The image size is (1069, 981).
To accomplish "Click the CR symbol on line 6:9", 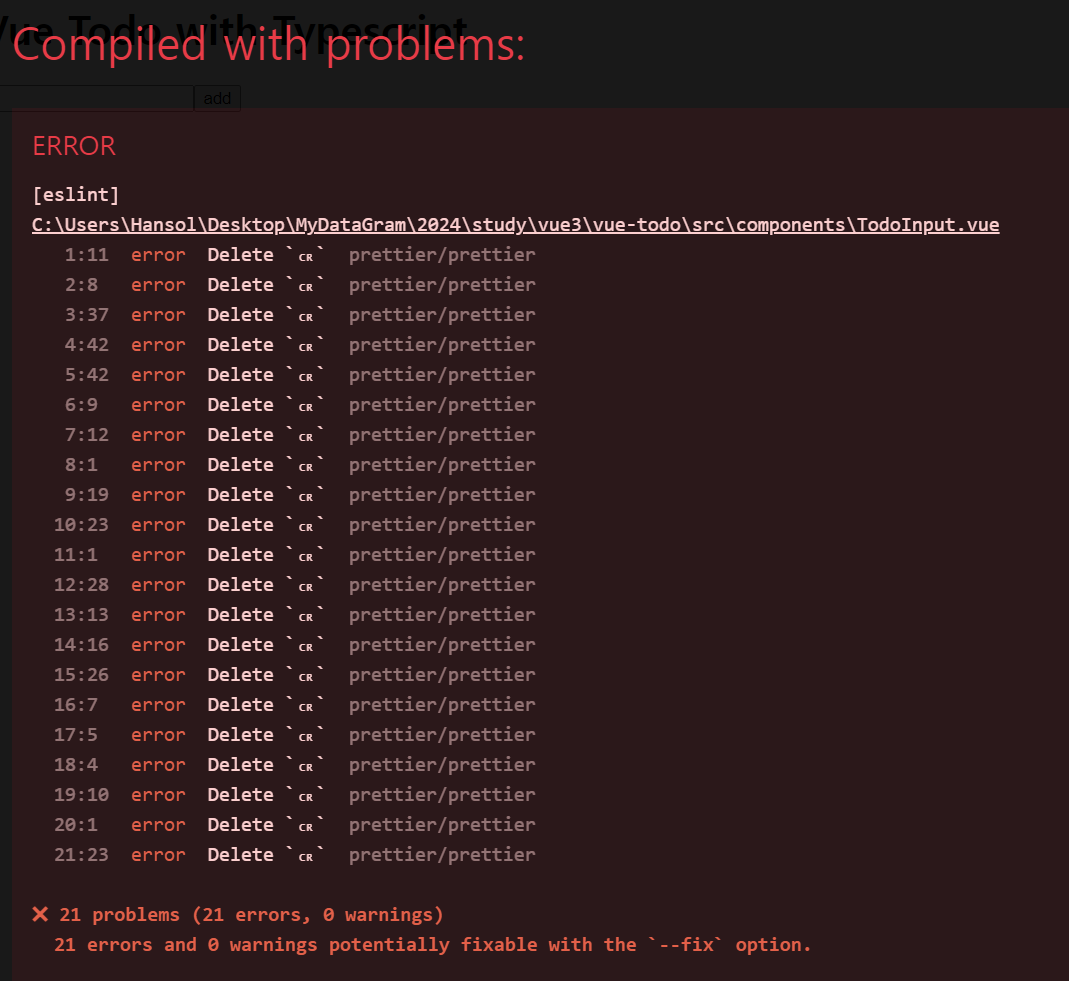I will point(305,408).
